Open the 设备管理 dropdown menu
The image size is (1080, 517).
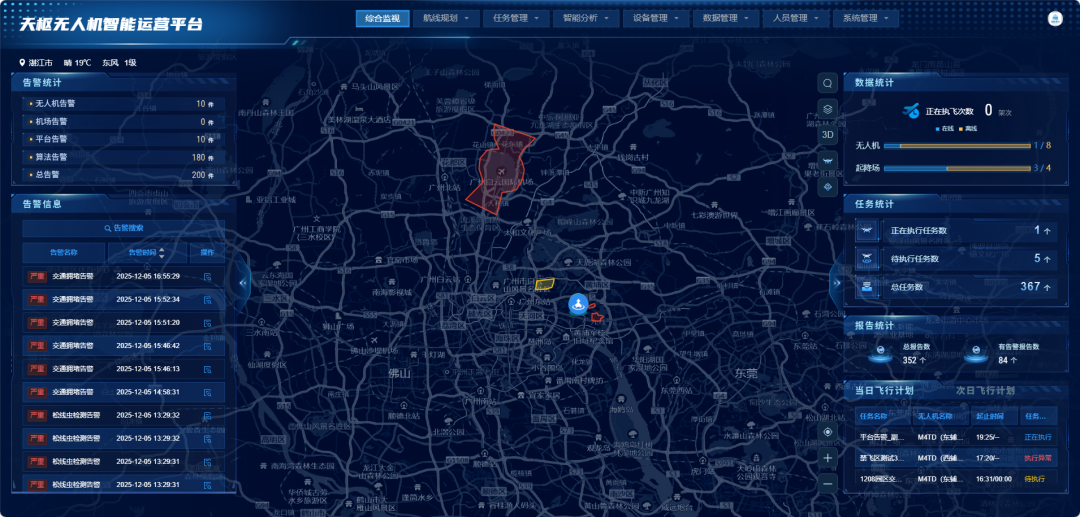(x=656, y=19)
